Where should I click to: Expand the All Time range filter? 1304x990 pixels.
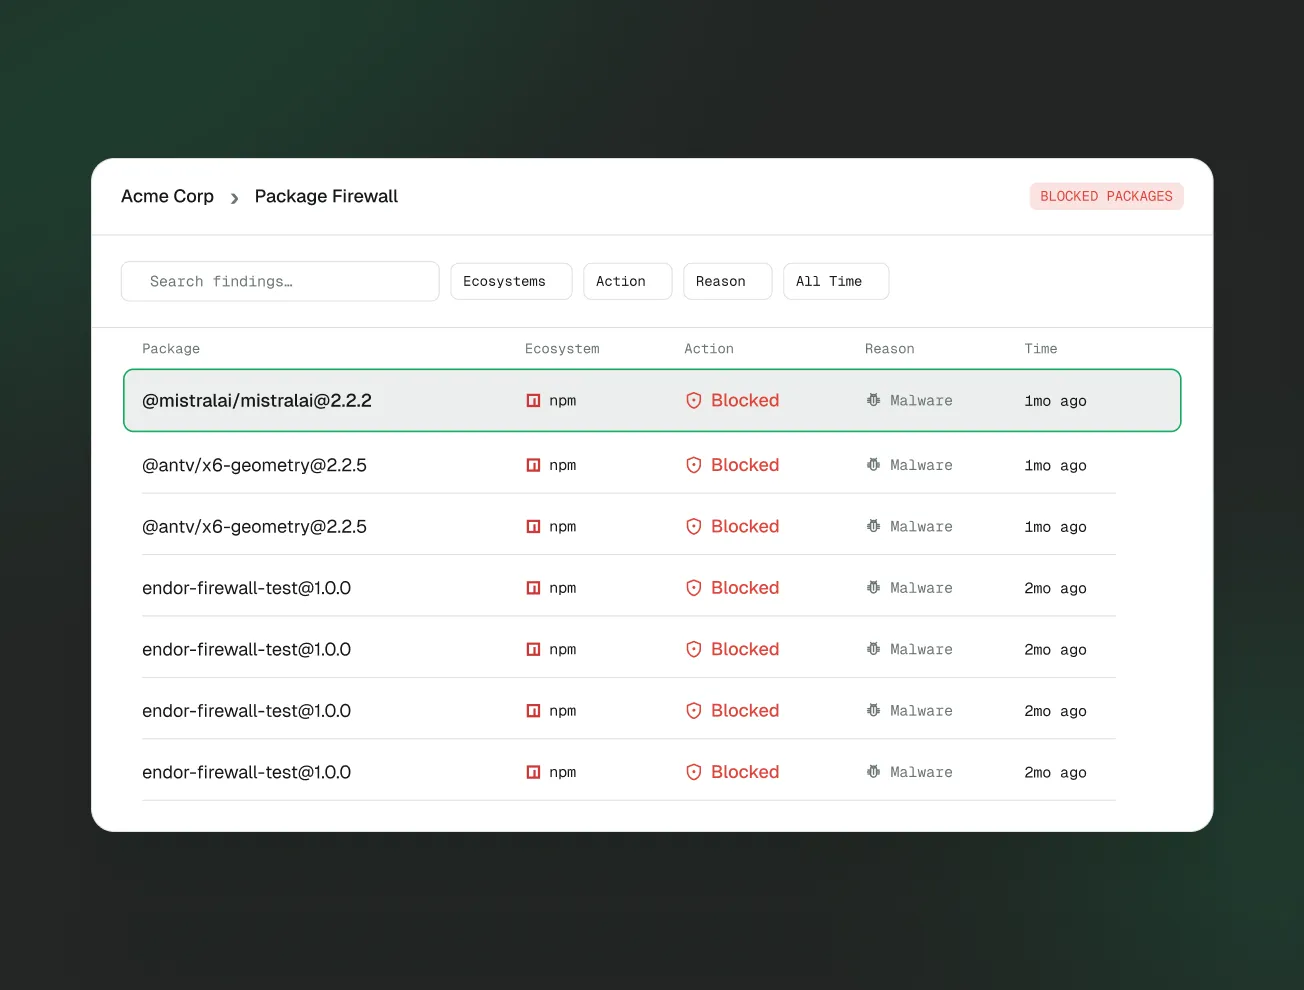click(x=836, y=282)
